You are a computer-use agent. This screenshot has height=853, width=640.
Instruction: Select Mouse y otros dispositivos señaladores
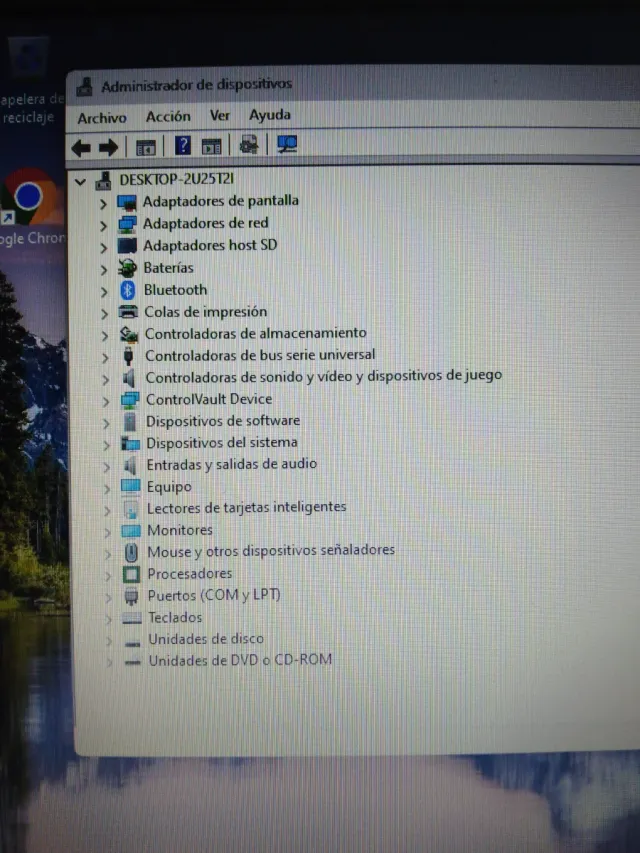tap(271, 551)
